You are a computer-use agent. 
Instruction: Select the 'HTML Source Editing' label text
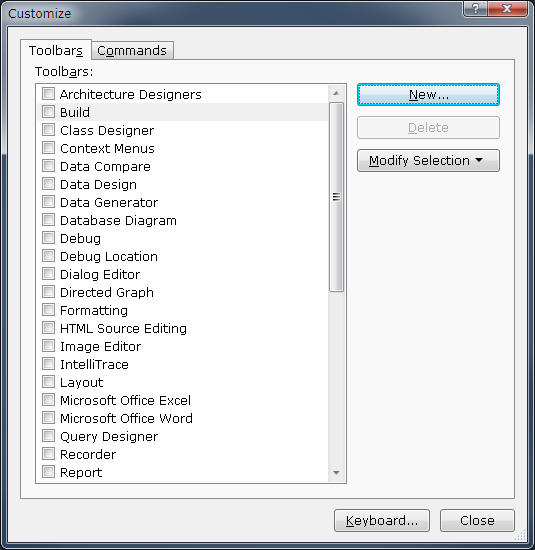[123, 329]
